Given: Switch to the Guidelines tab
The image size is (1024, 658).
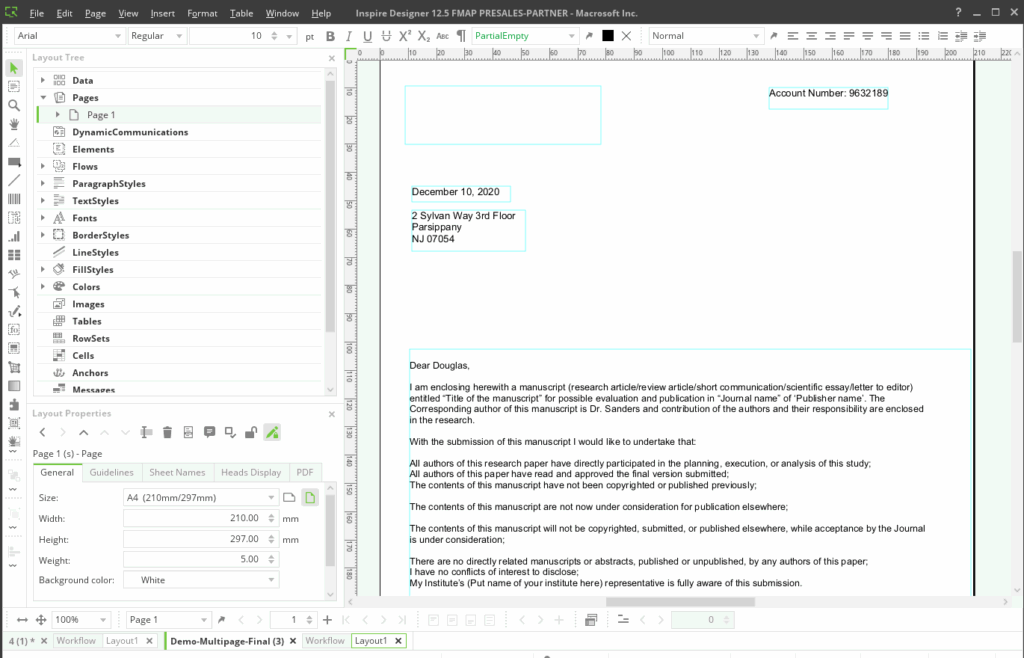Looking at the screenshot, I should pyautogui.click(x=112, y=473).
